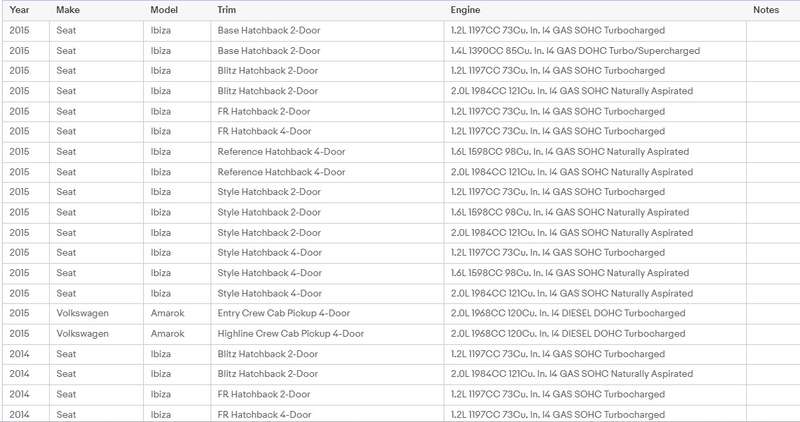Select the 2015 FR Hatchback 2-Door trim cell

pos(327,111)
